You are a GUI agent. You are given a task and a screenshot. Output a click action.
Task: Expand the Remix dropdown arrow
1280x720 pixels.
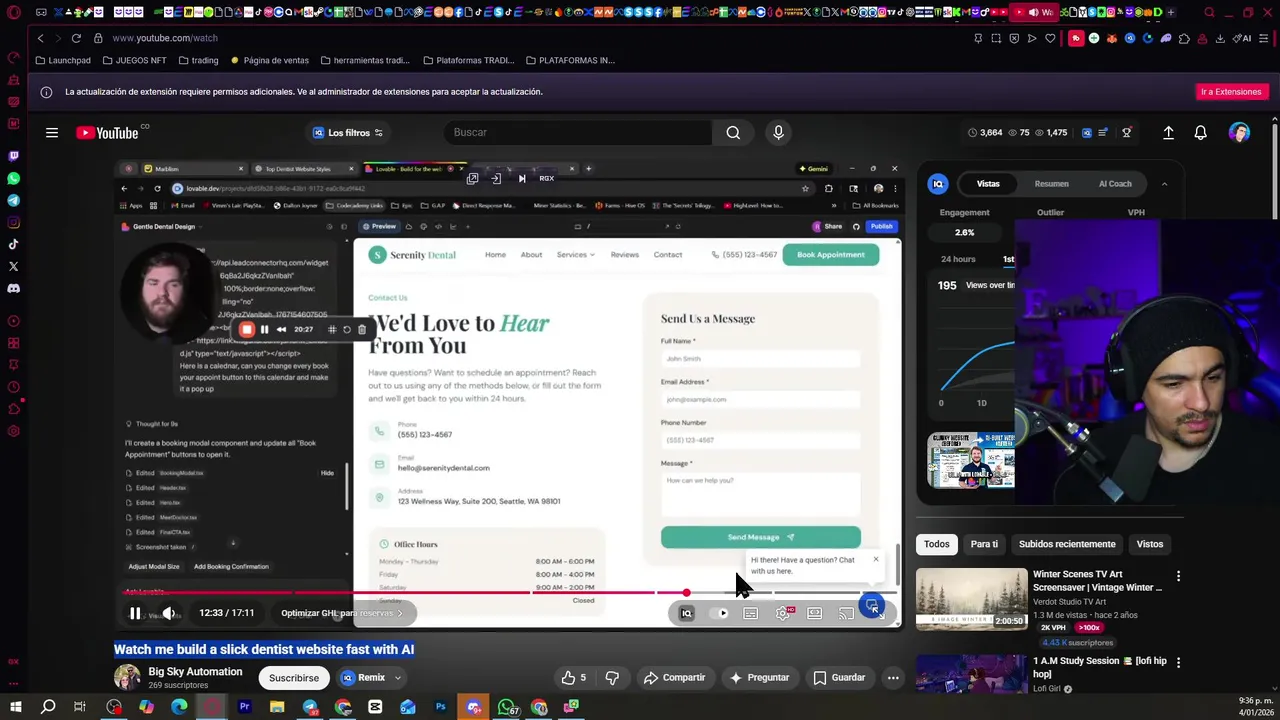click(x=397, y=678)
